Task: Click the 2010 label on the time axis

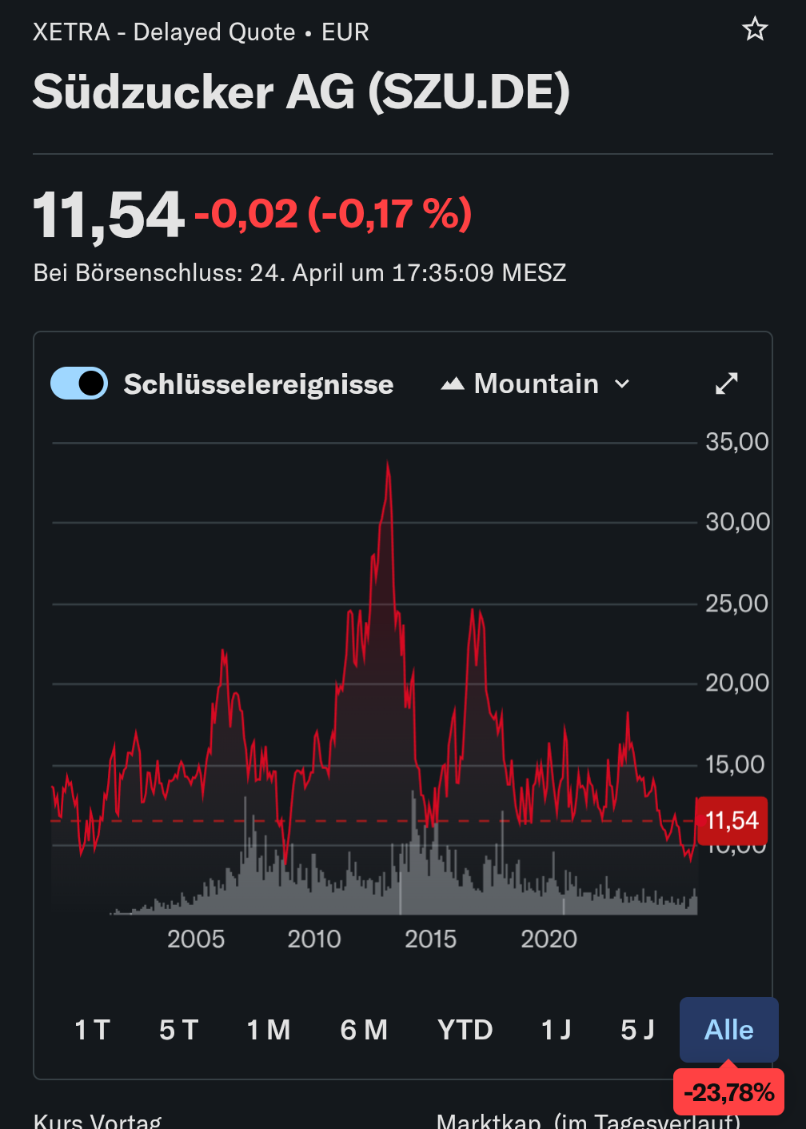Action: (x=314, y=939)
